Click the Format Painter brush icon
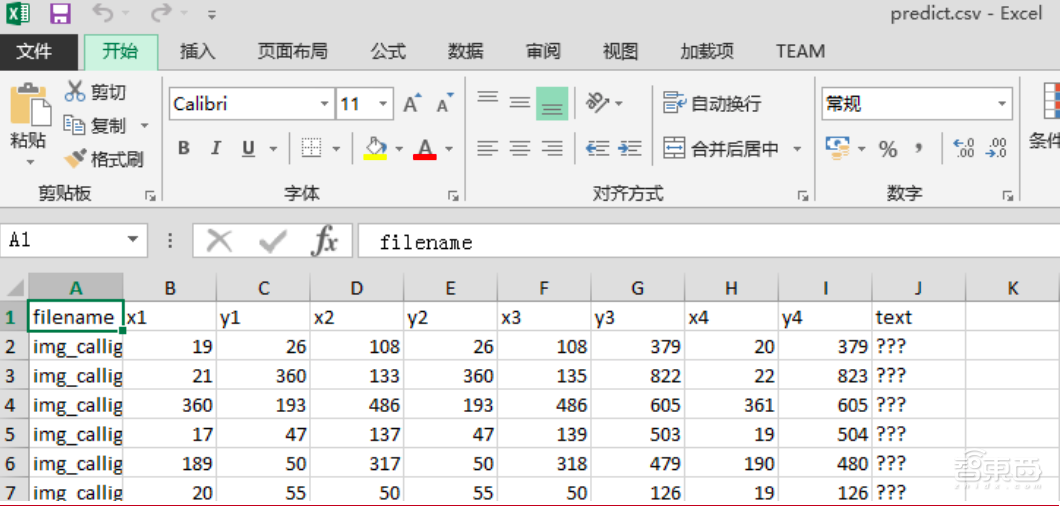The image size is (1060, 506). (x=76, y=159)
